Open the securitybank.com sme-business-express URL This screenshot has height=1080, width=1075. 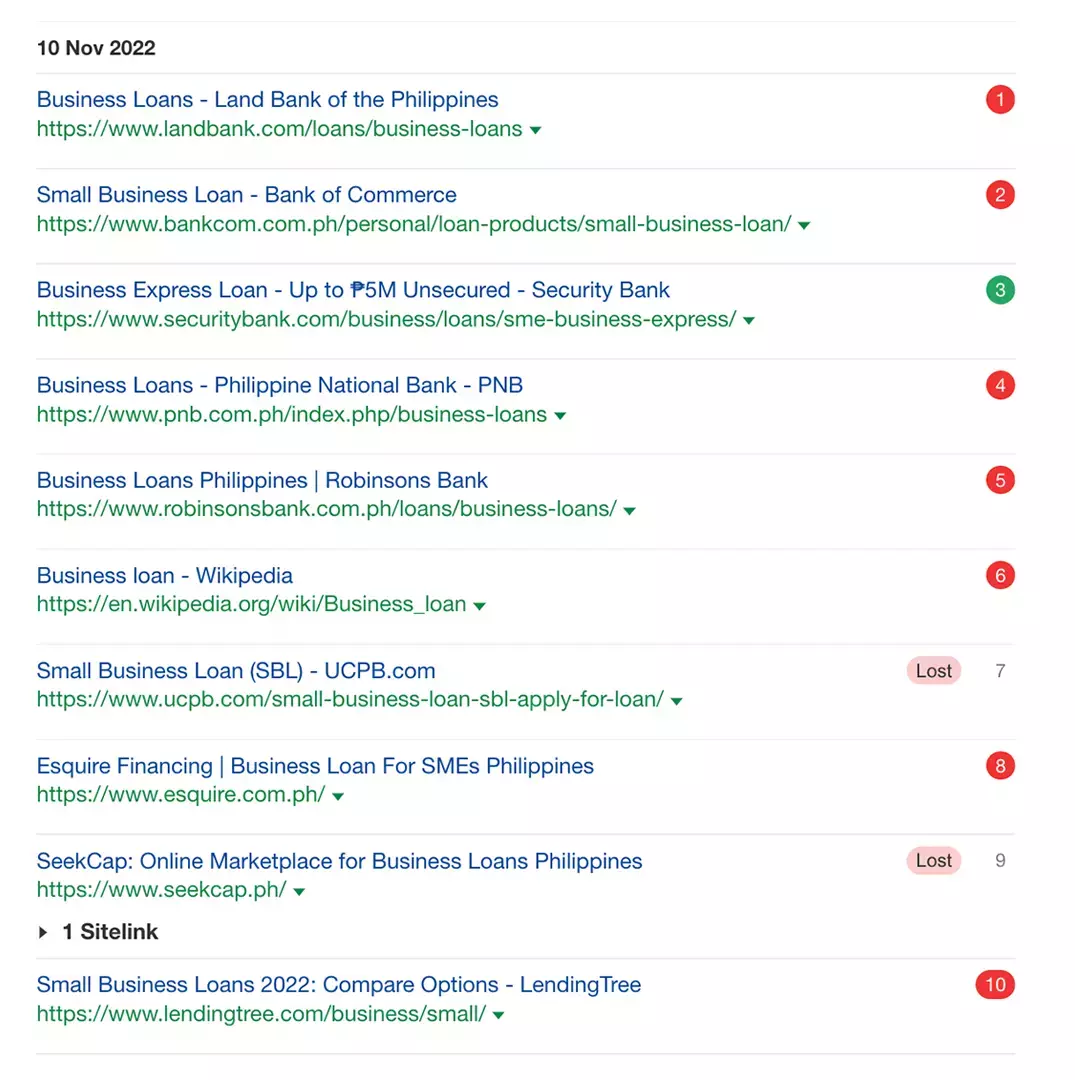click(x=386, y=319)
